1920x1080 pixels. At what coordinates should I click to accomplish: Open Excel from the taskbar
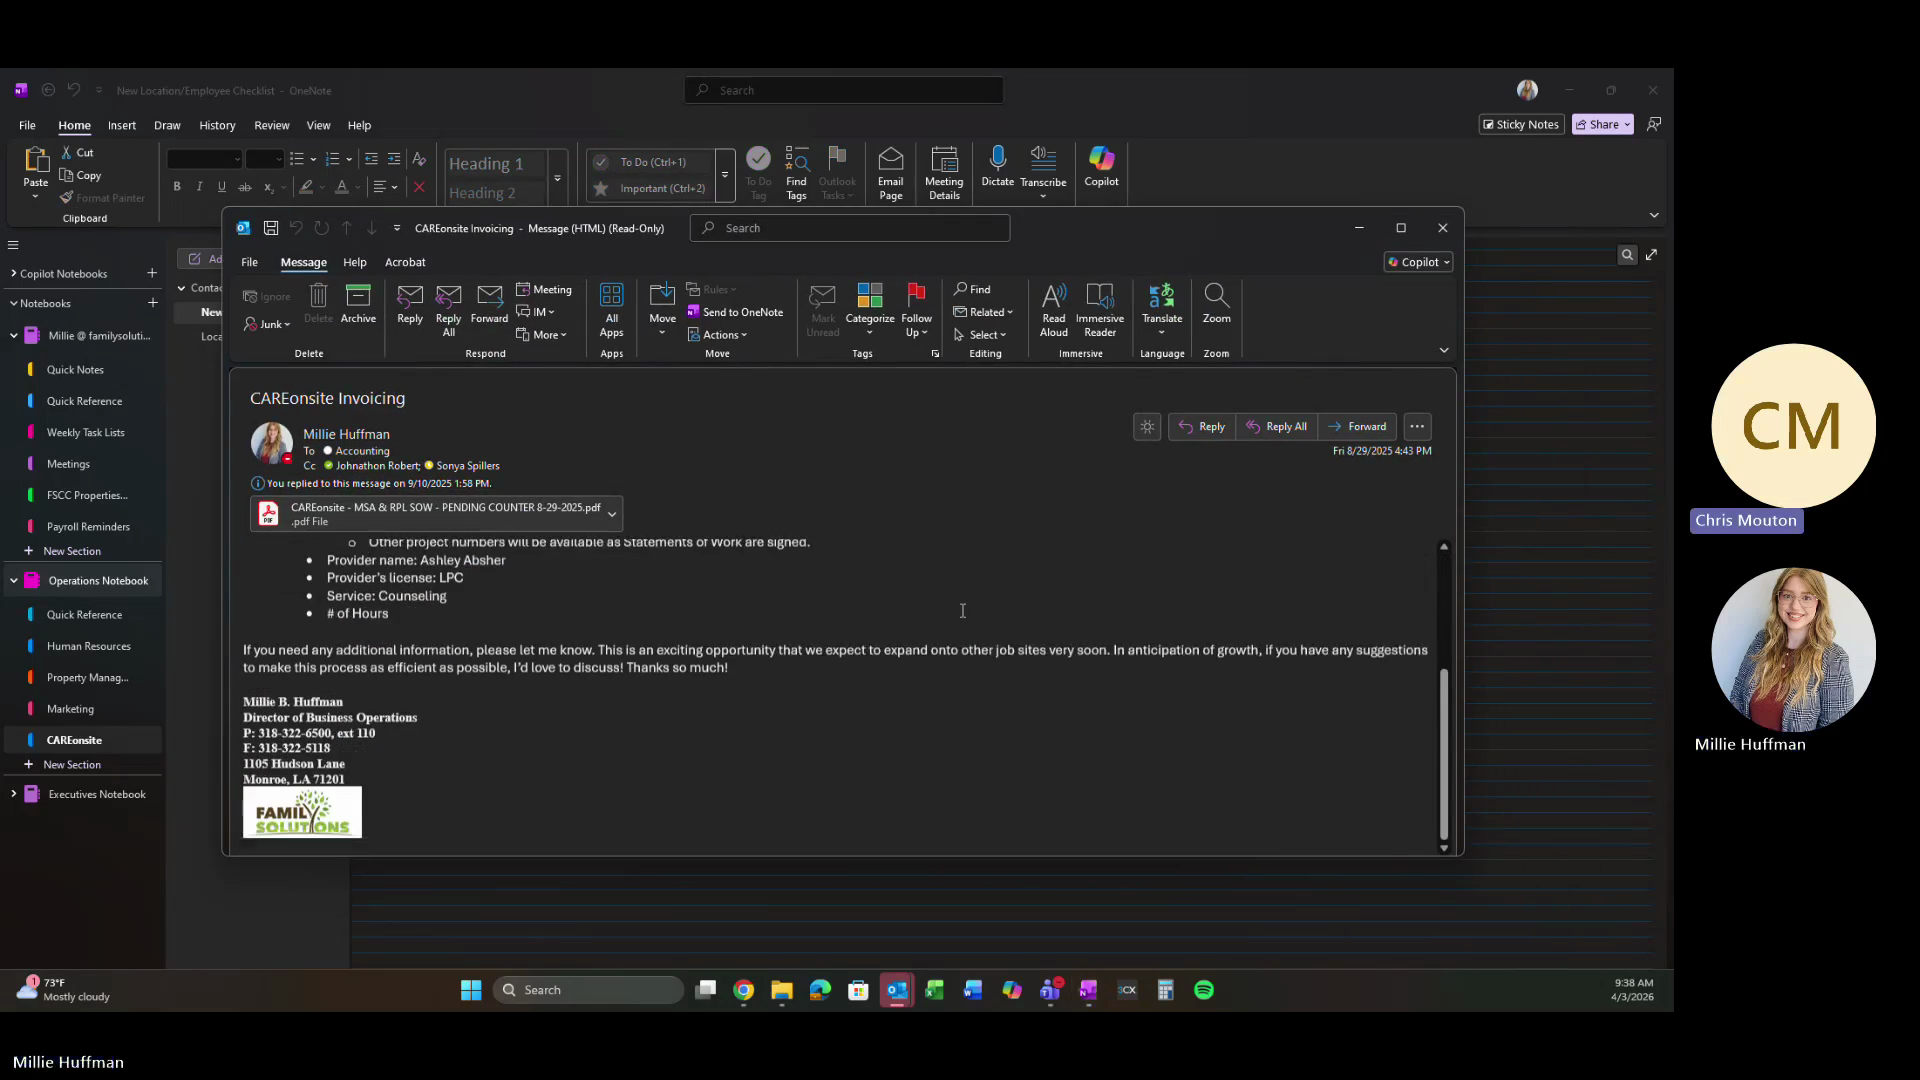click(x=934, y=990)
